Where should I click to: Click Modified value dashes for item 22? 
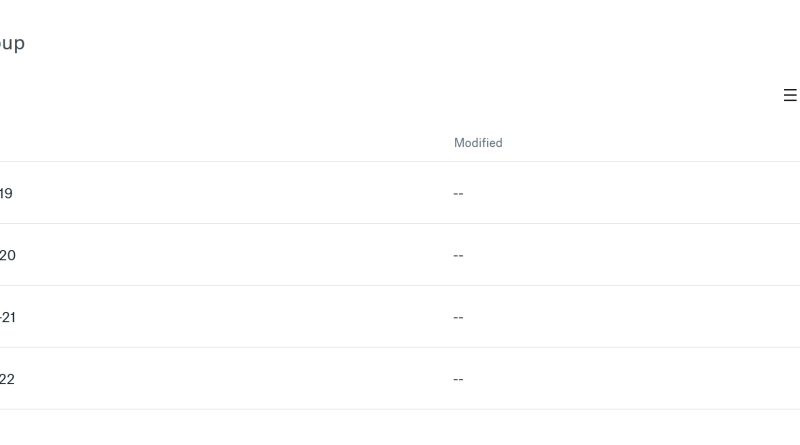458,379
